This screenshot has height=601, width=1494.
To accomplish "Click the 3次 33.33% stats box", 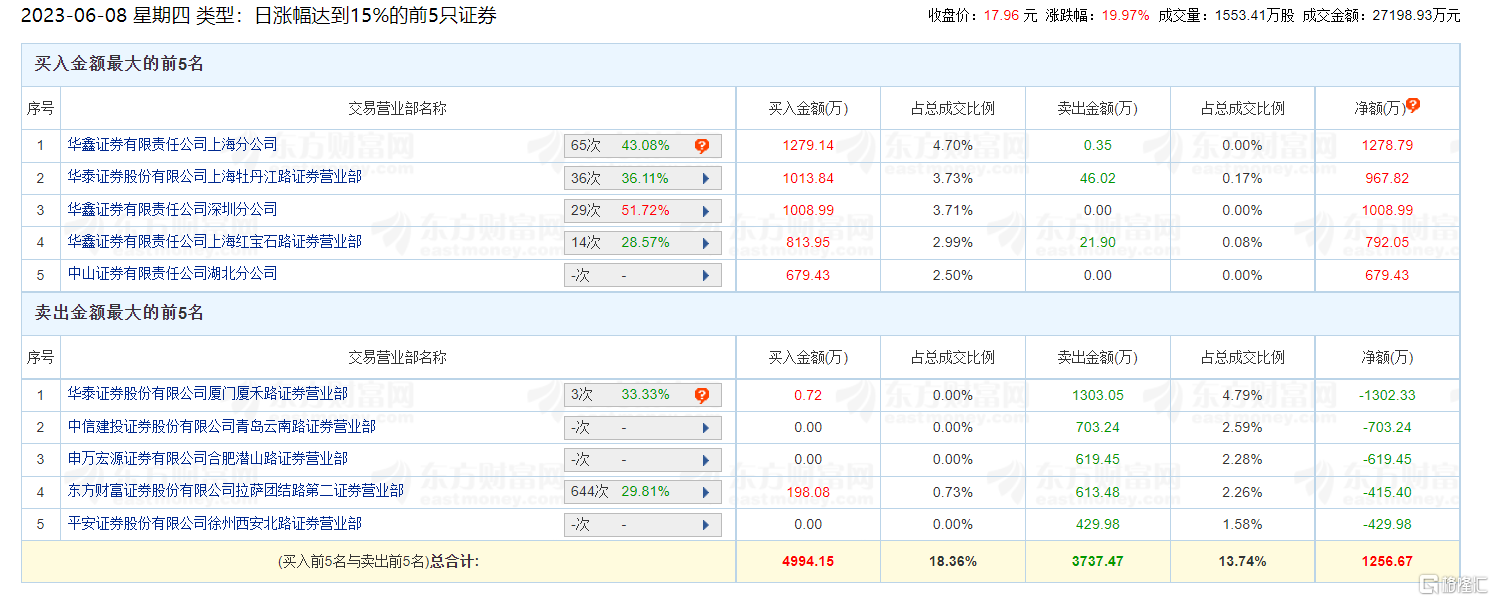I will point(643,395).
